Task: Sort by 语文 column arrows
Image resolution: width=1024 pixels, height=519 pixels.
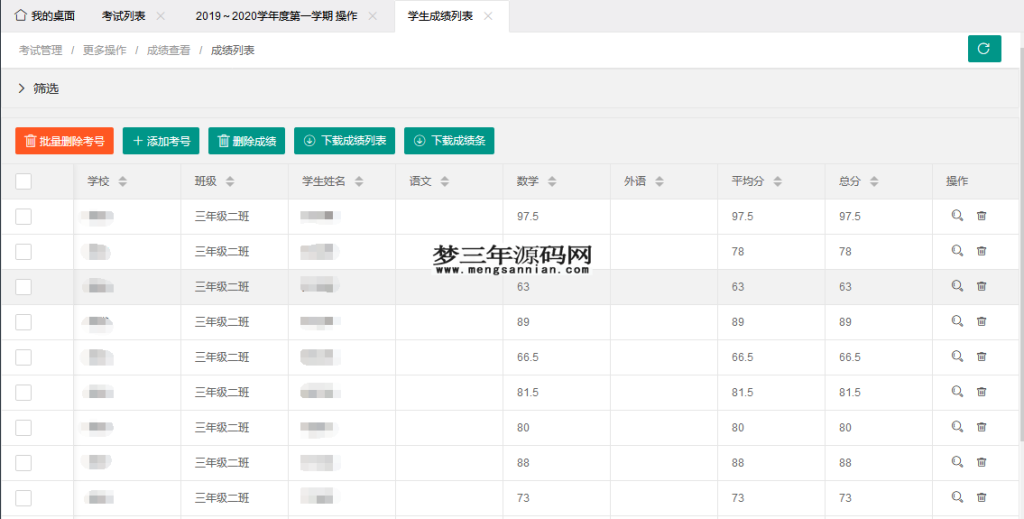Action: pos(445,181)
